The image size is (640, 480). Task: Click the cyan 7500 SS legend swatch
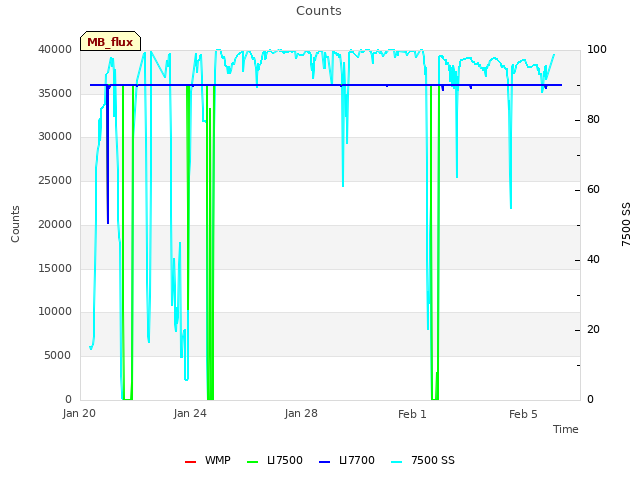coord(397,462)
